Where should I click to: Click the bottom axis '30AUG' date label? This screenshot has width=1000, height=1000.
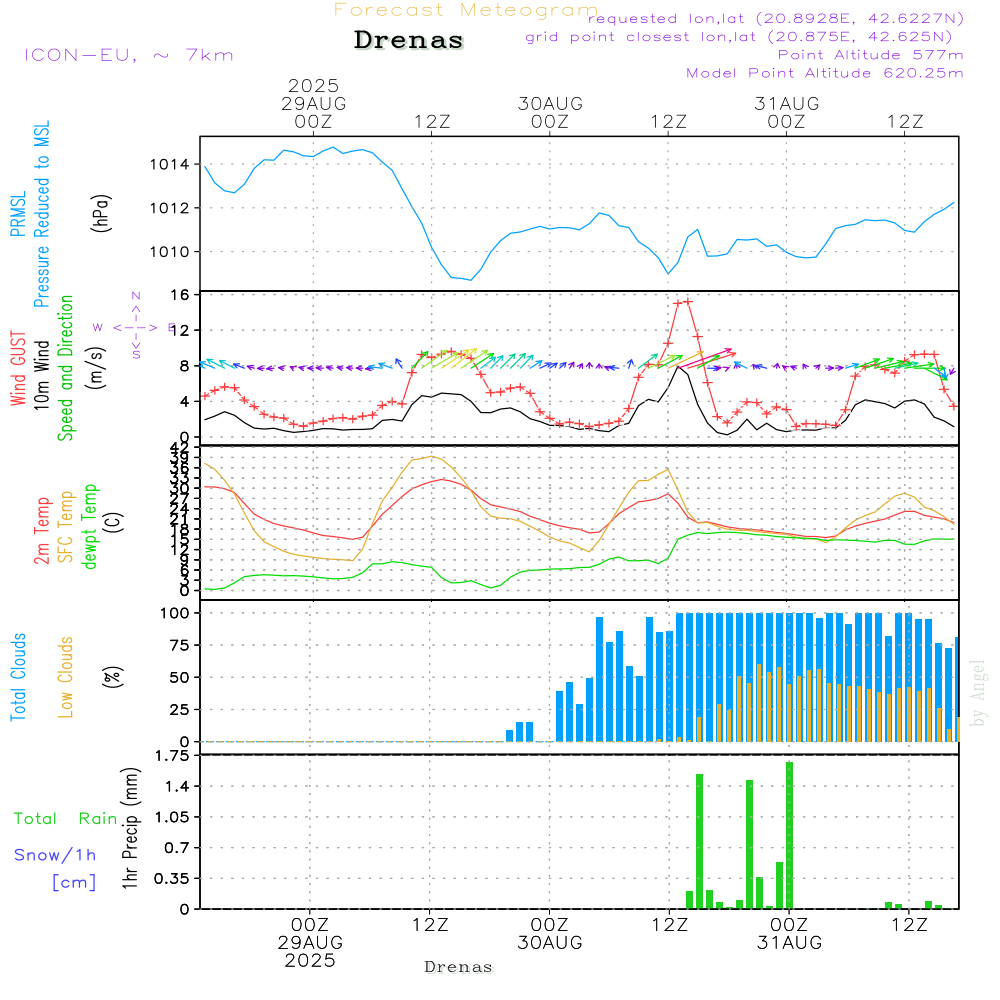click(x=549, y=943)
